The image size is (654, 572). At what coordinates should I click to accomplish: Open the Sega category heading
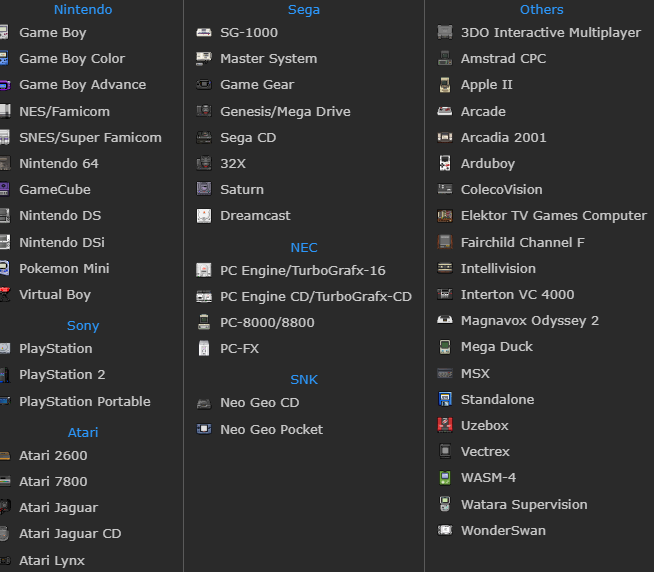pyautogui.click(x=304, y=10)
